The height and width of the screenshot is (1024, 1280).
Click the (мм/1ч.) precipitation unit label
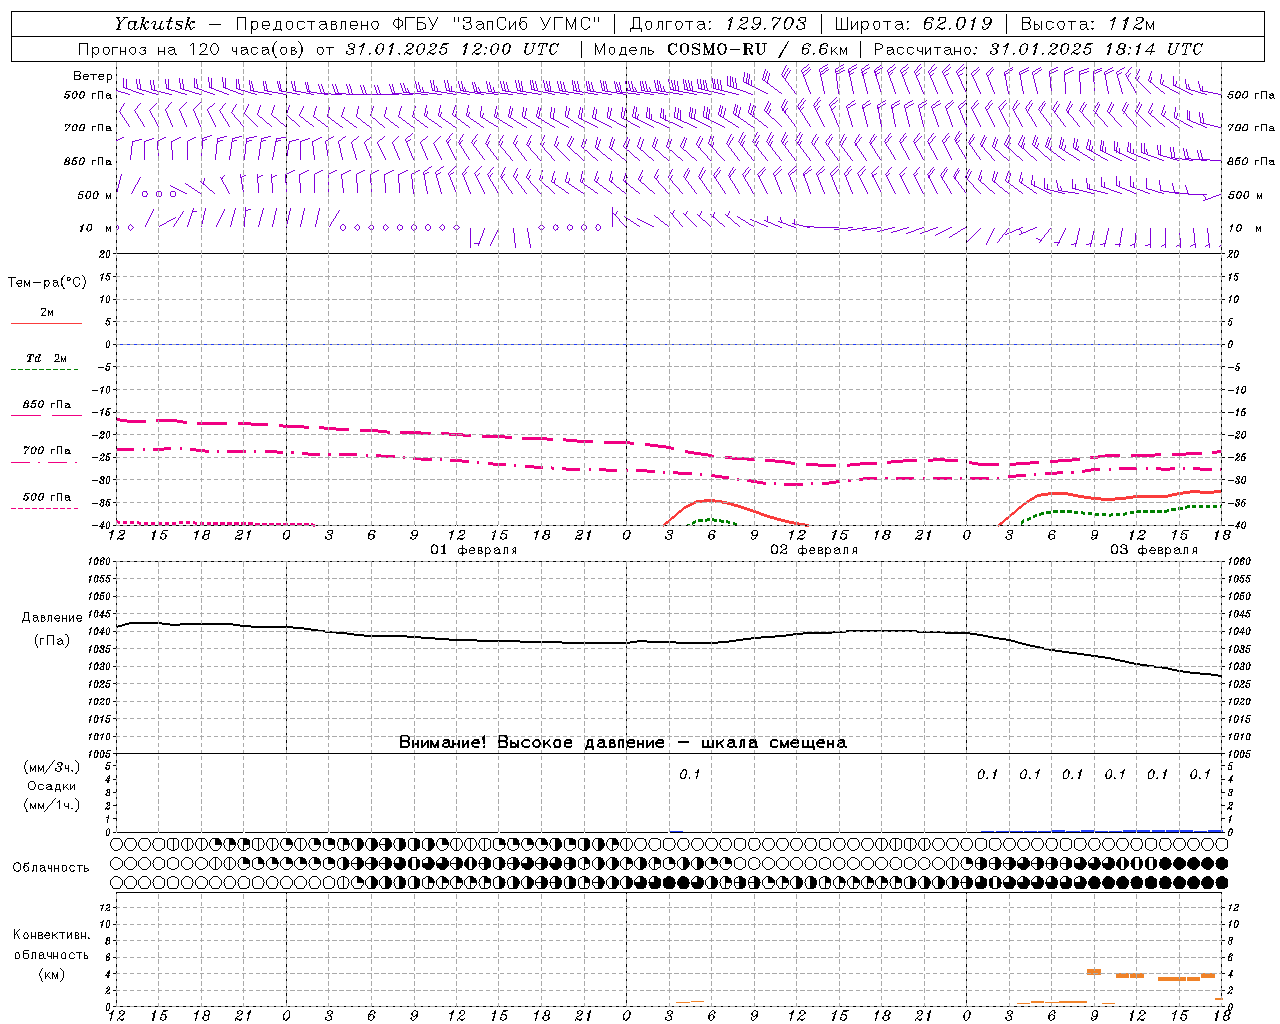[x=52, y=805]
